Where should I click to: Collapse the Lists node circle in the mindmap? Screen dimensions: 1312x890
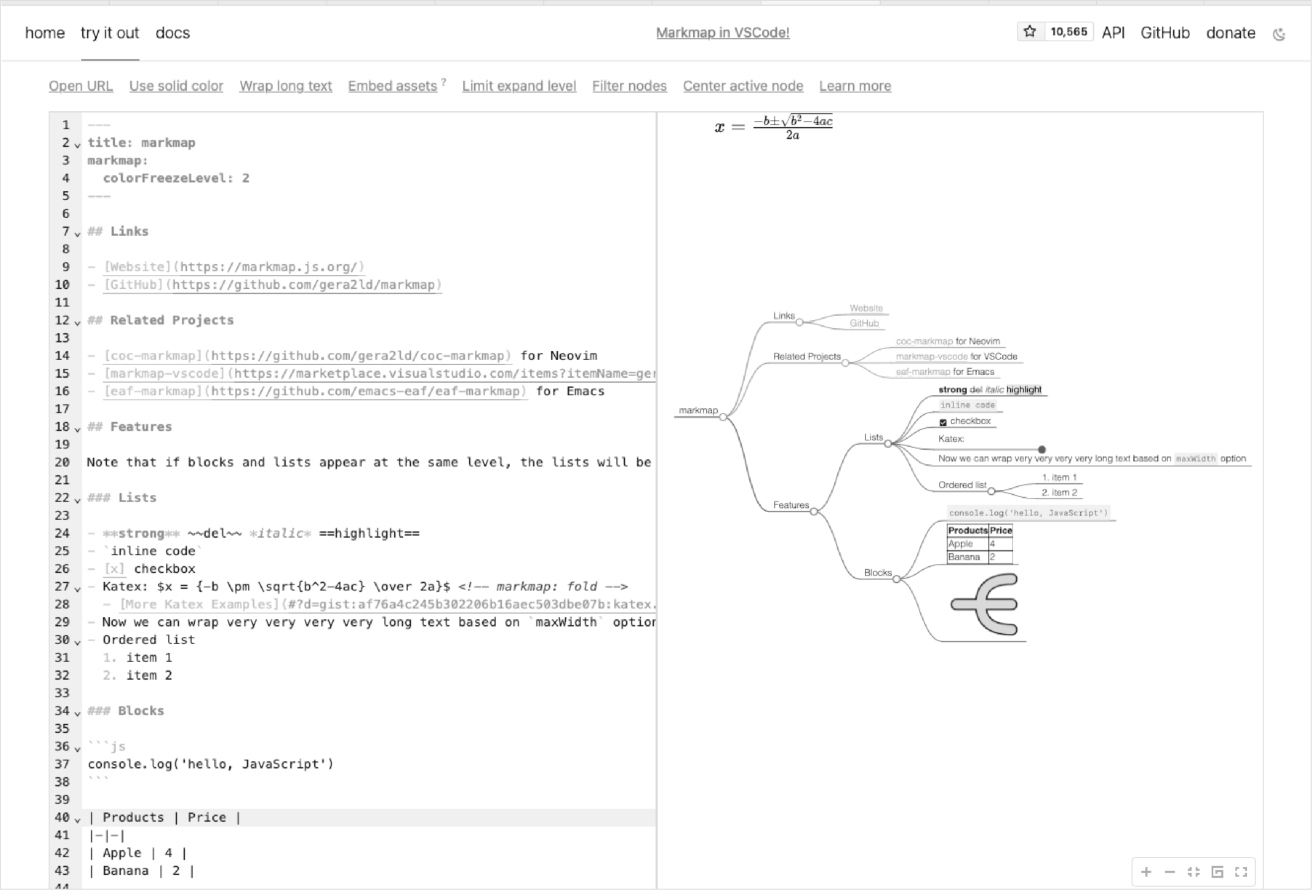click(887, 443)
